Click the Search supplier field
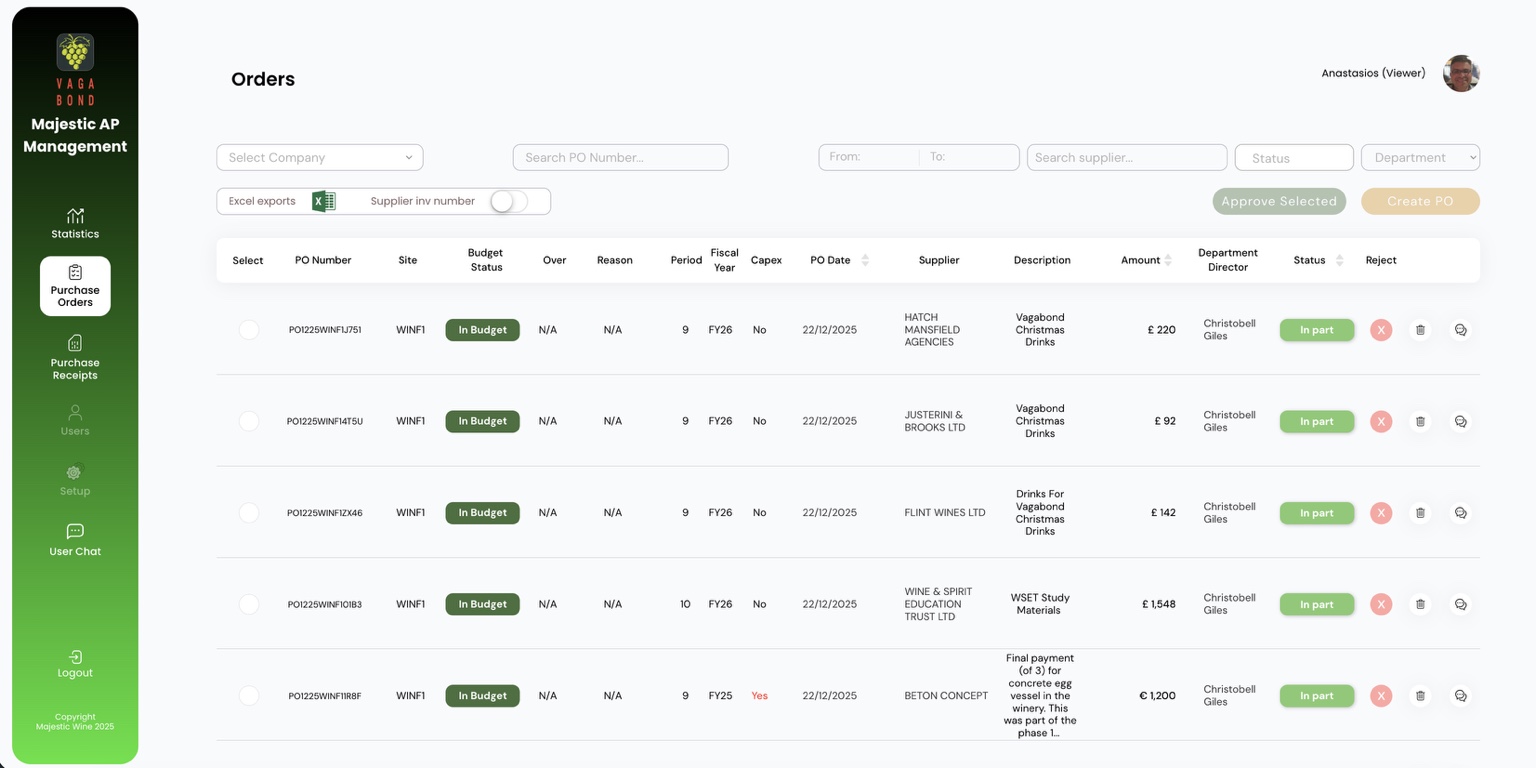The width and height of the screenshot is (1536, 768). (x=1127, y=157)
